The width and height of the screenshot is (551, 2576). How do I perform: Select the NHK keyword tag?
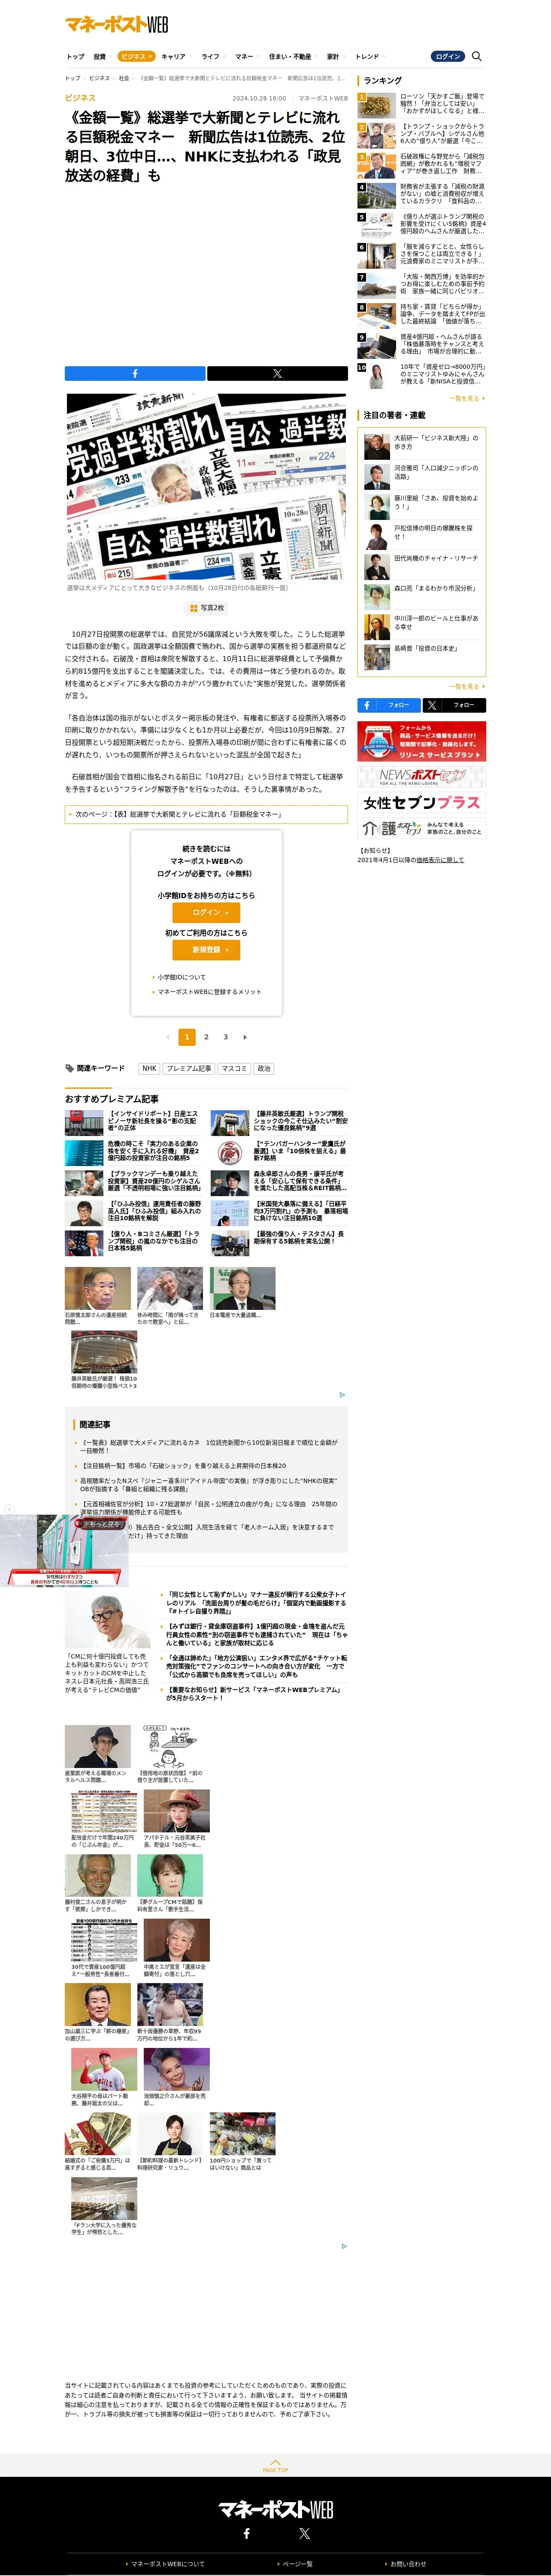click(149, 1068)
